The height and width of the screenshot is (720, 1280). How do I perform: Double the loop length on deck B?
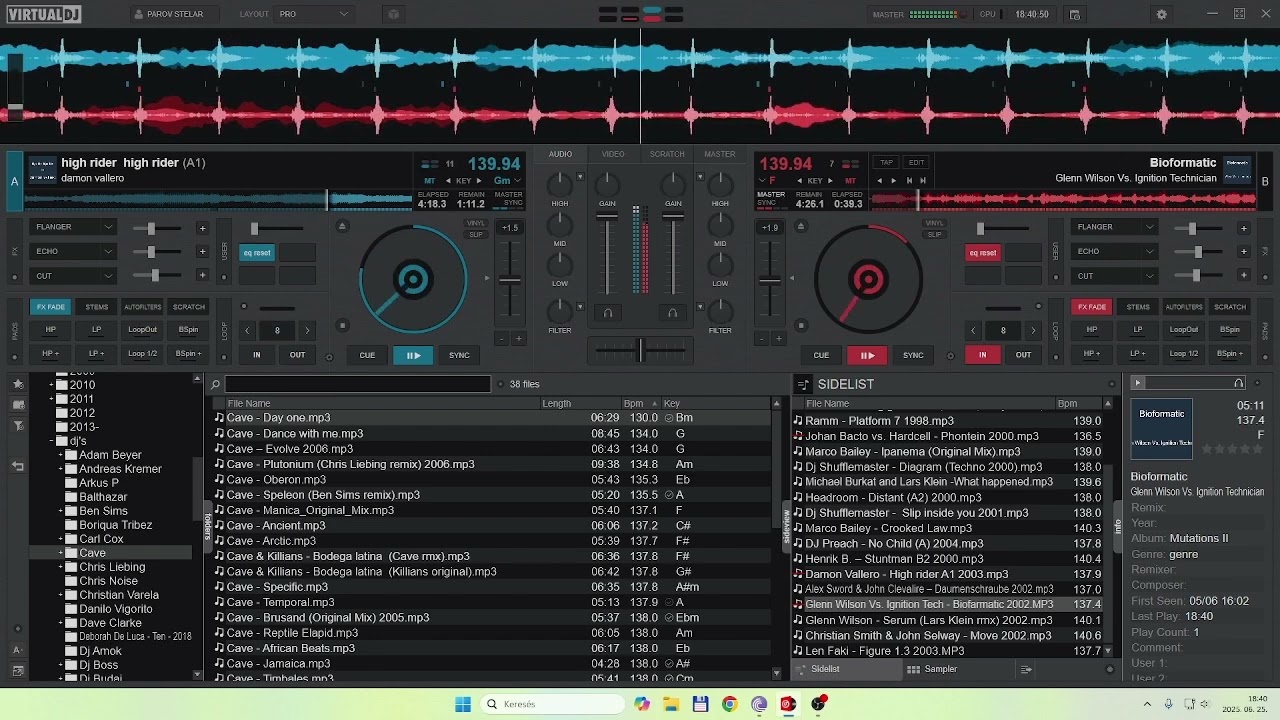click(x=1033, y=330)
